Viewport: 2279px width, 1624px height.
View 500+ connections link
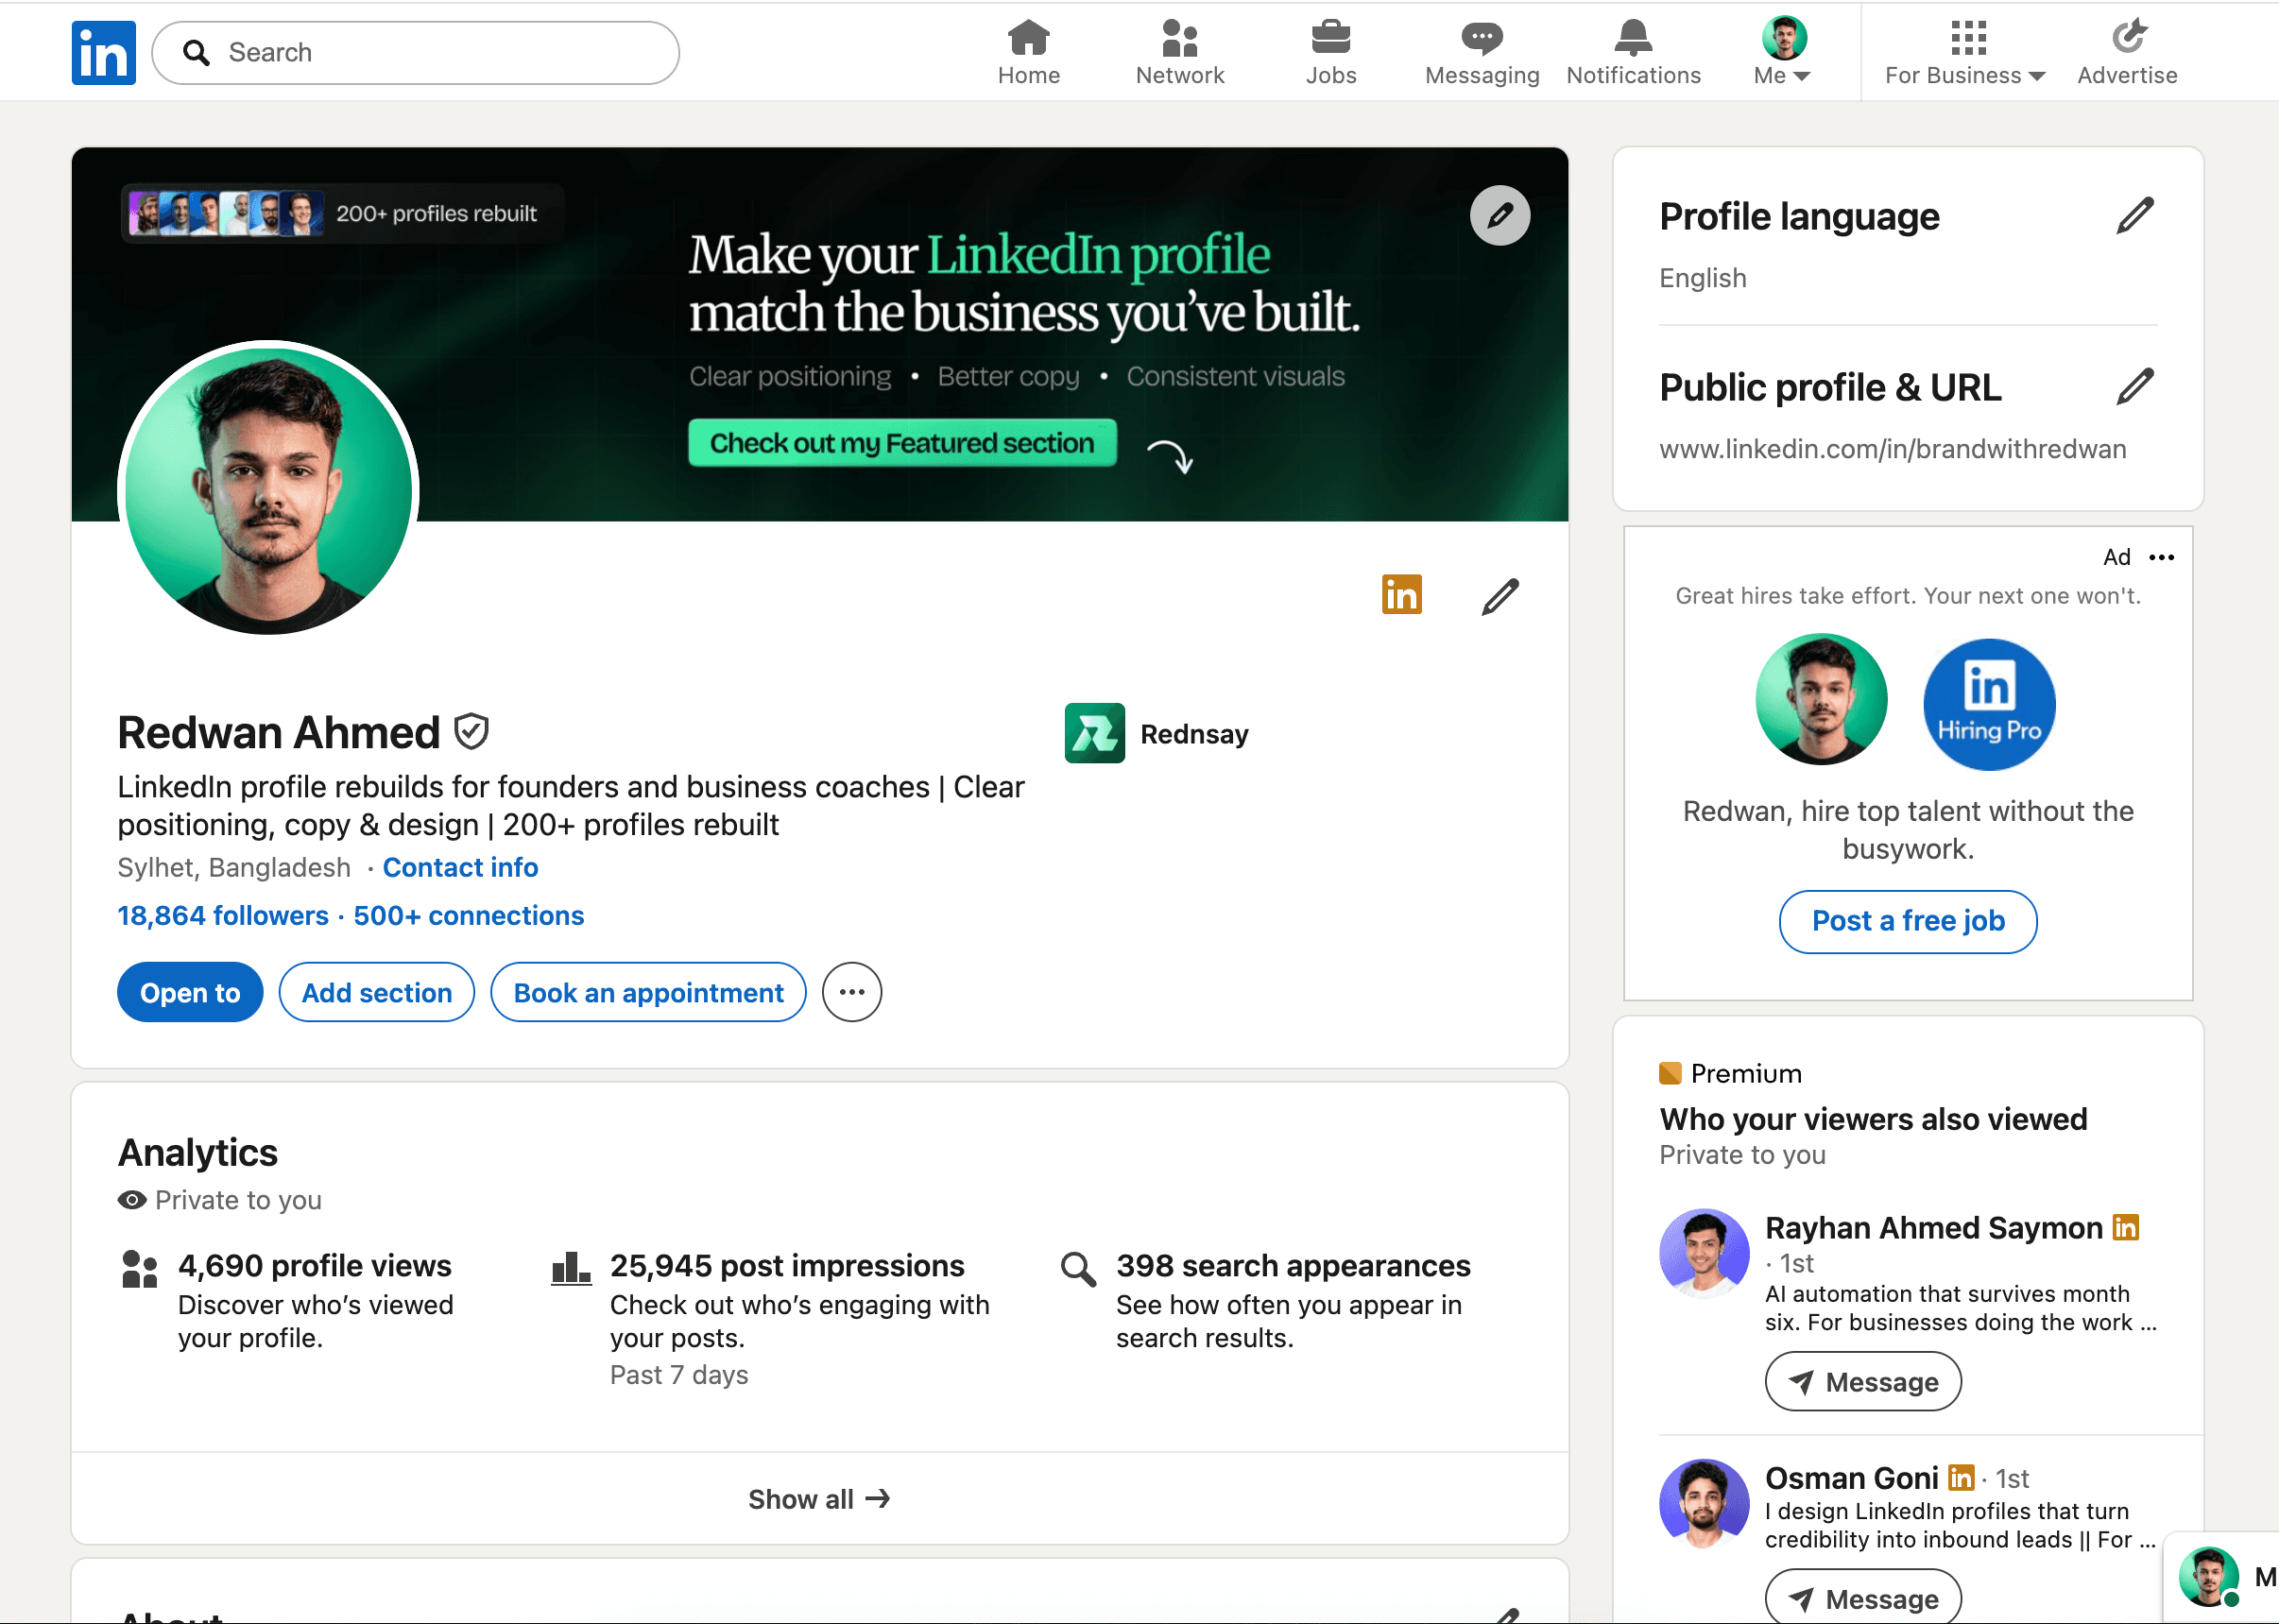[469, 915]
